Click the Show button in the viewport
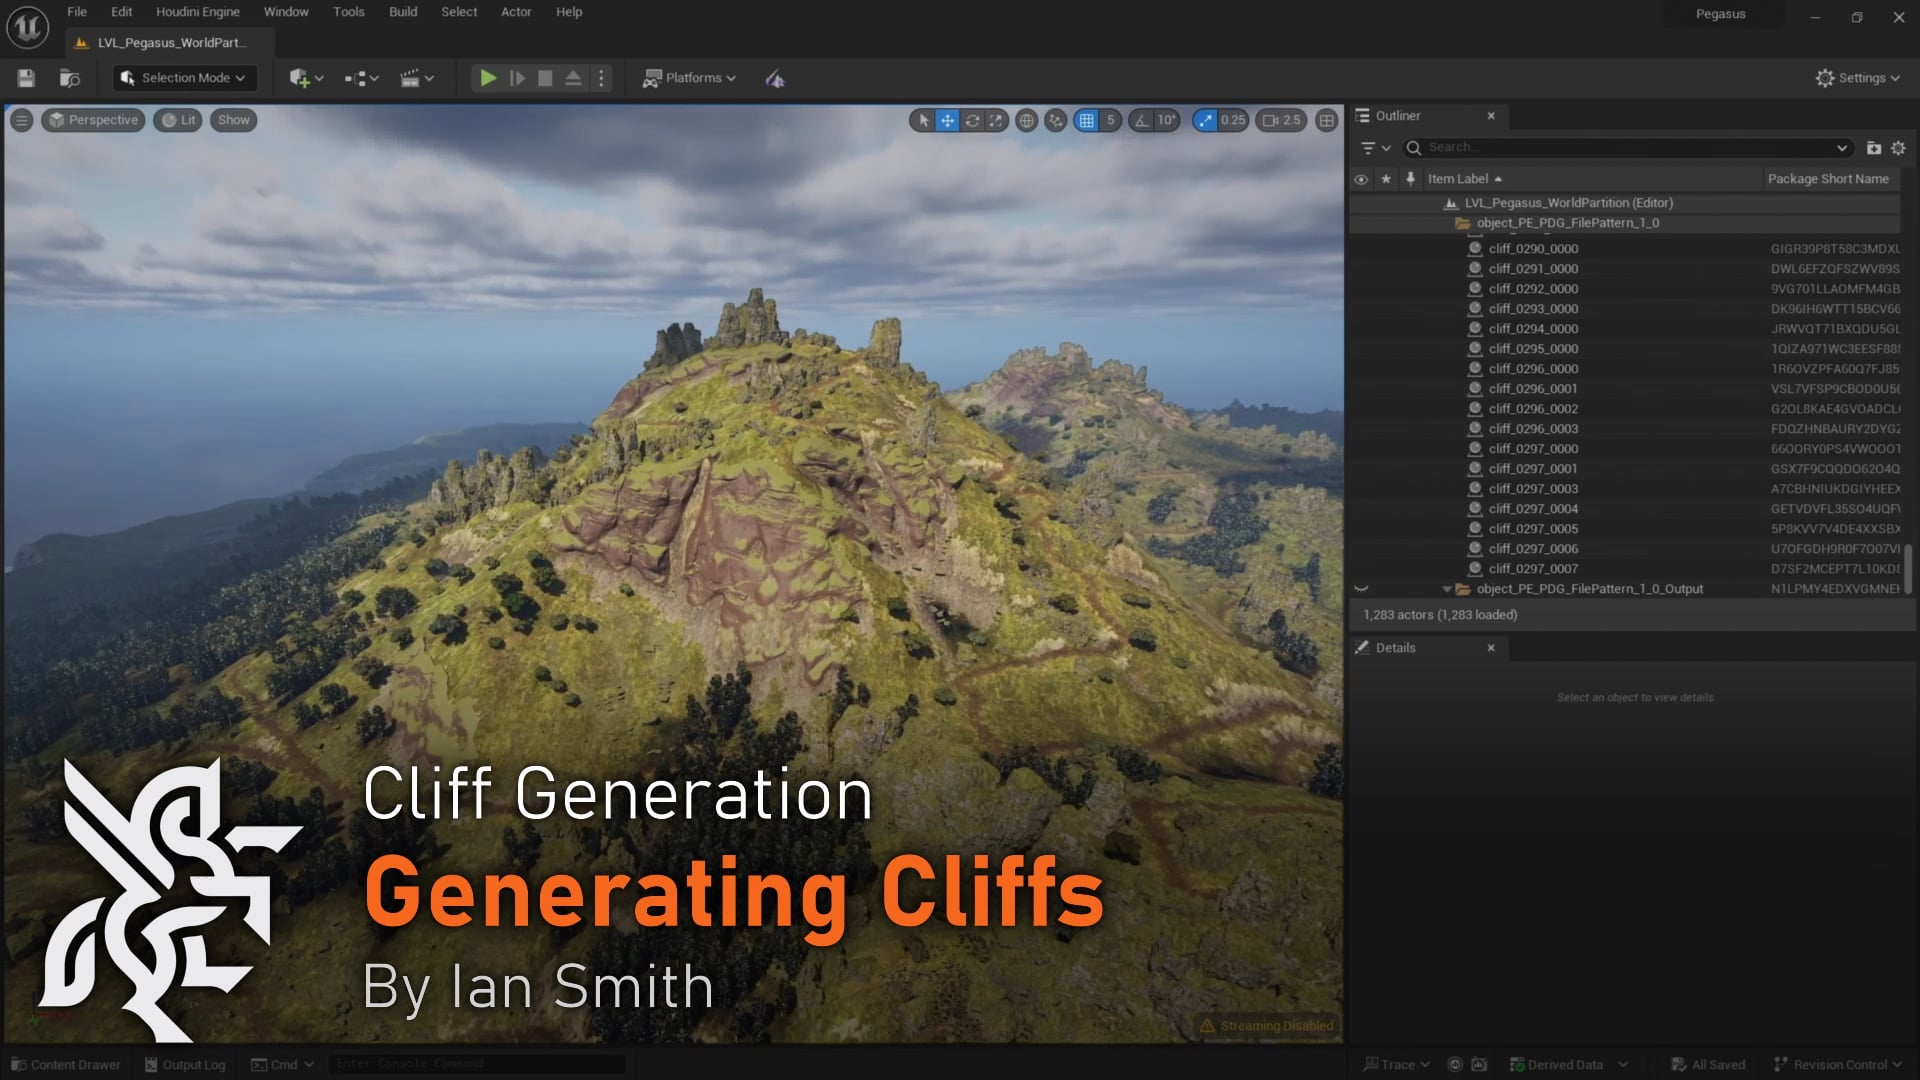The image size is (1920, 1080). point(232,120)
